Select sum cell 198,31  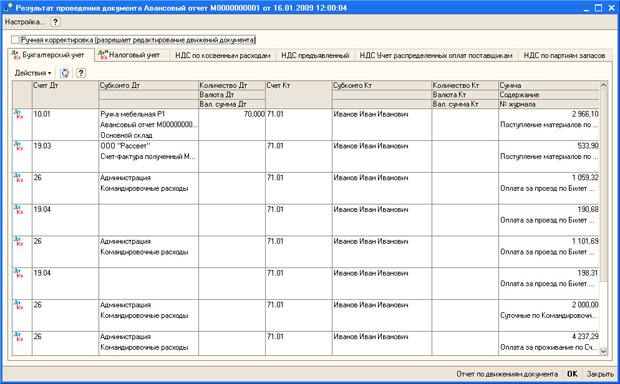549,273
